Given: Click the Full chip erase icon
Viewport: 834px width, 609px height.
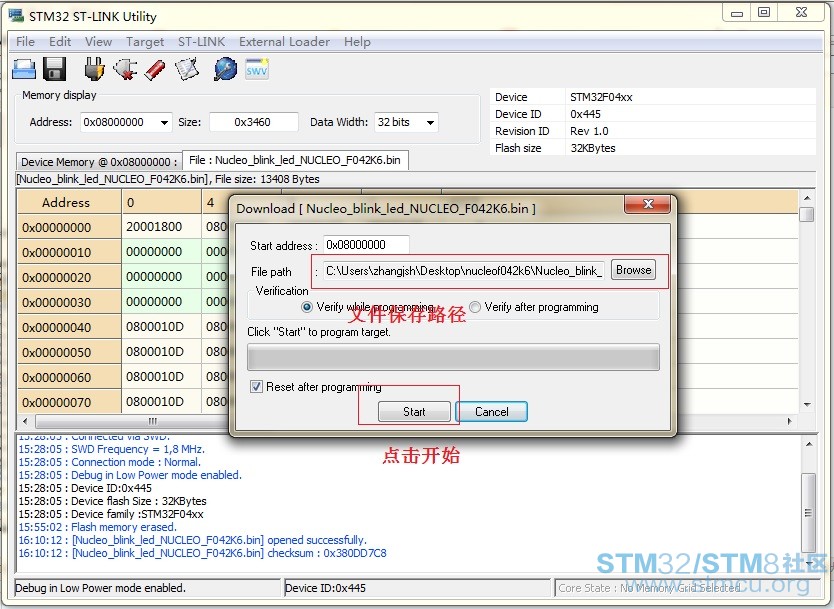Looking at the screenshot, I should 155,70.
